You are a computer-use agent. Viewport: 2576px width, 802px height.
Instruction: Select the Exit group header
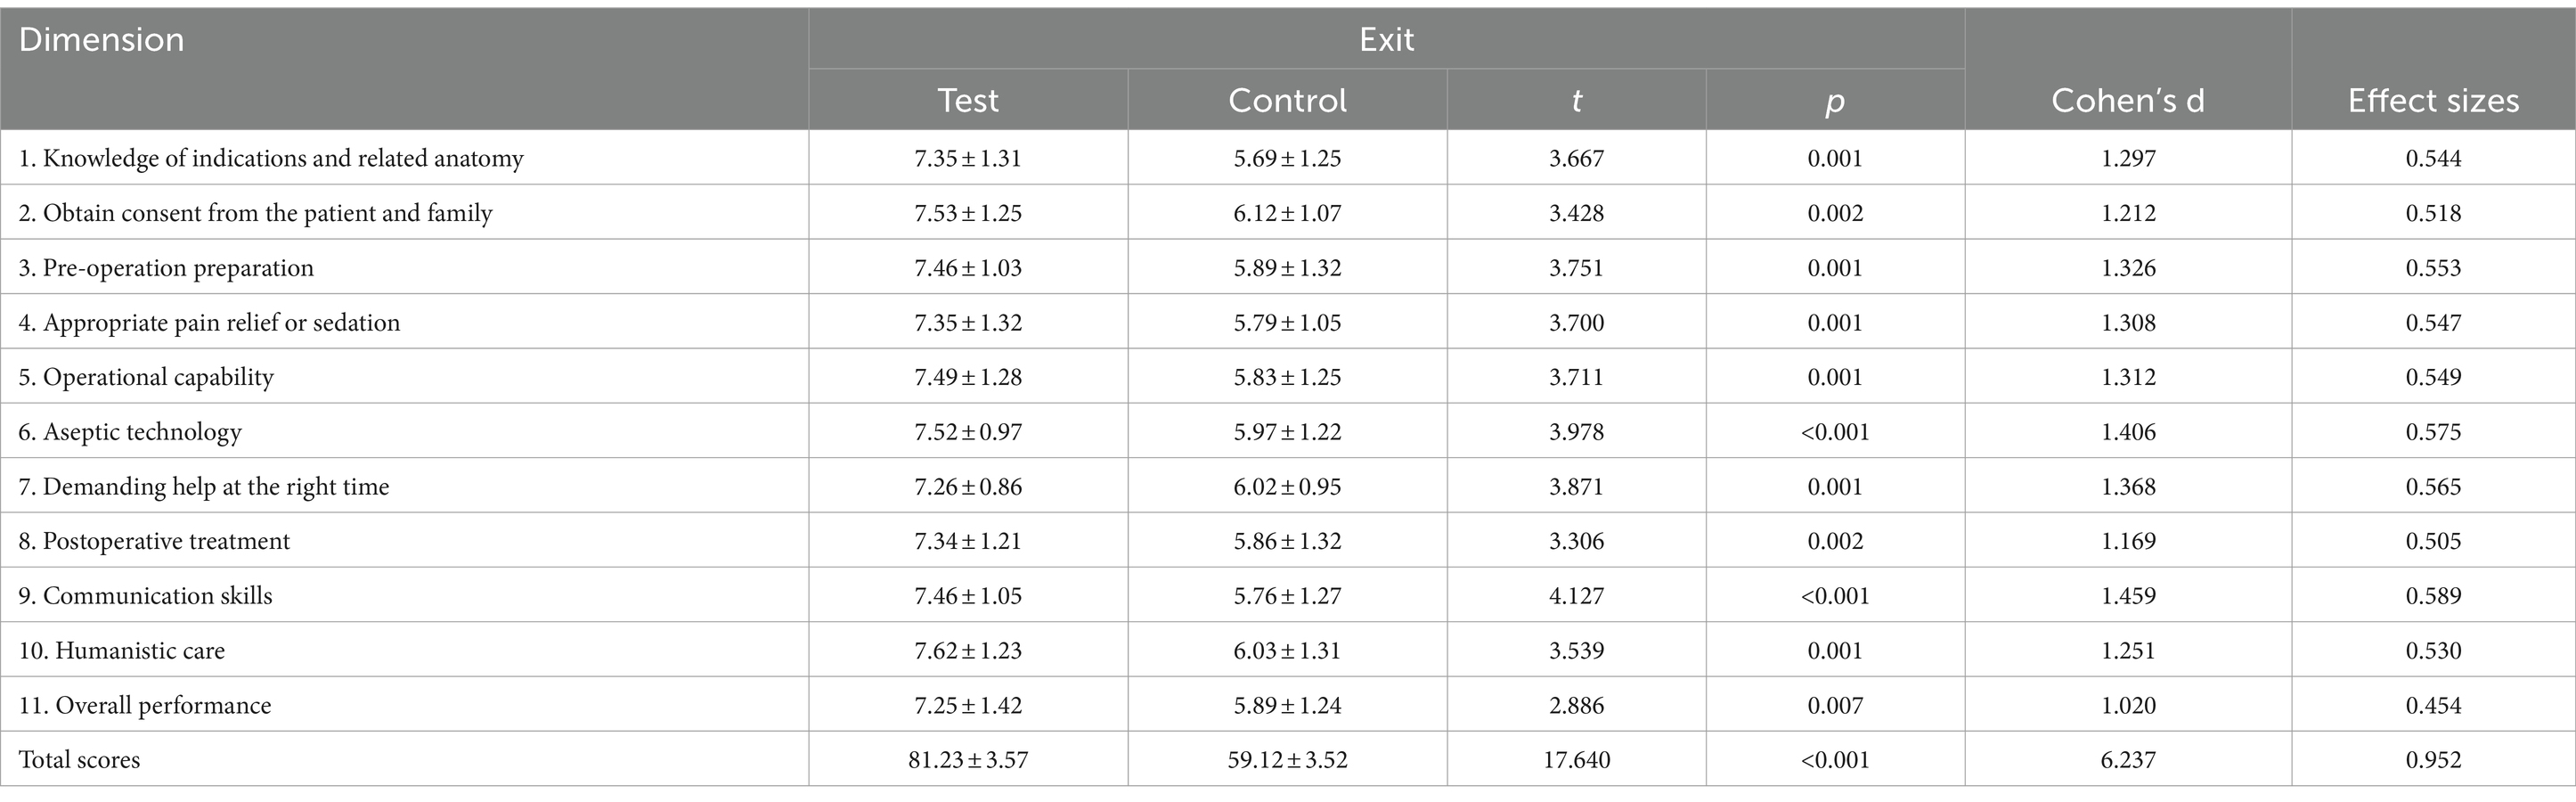coord(1386,40)
